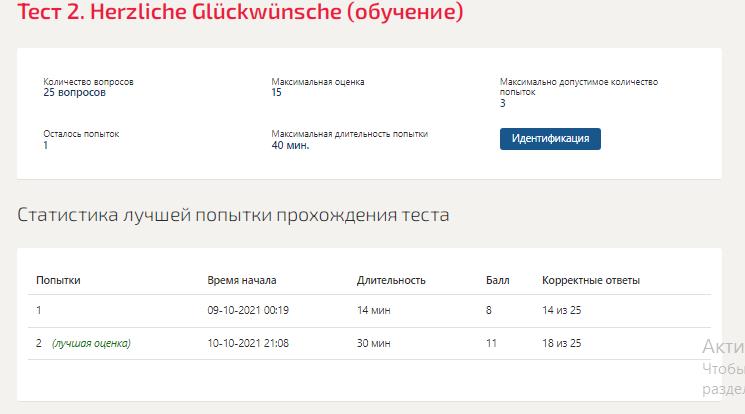Viewport: 745px width, 414px height.
Task: Click the Балл column header
Action: coord(497,280)
